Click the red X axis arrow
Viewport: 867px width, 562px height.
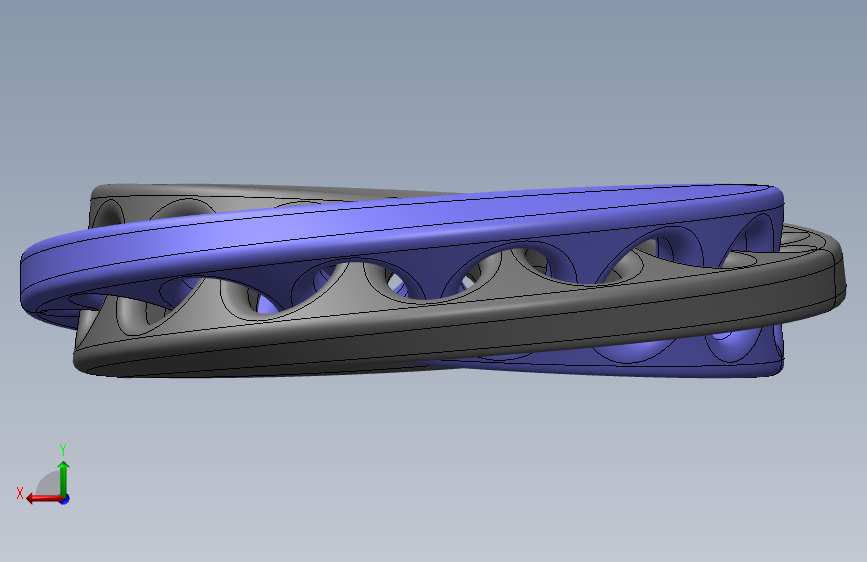click(x=44, y=499)
